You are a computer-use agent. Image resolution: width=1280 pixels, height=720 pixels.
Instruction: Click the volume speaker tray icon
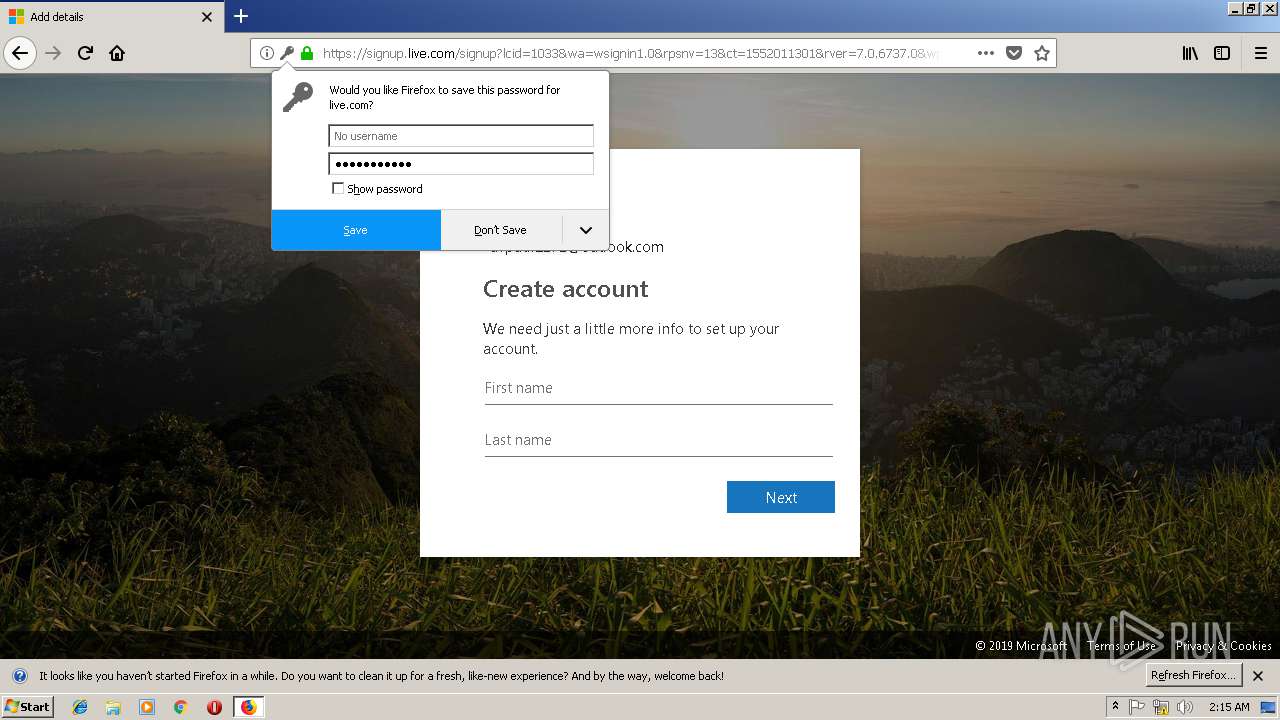click(x=1185, y=707)
